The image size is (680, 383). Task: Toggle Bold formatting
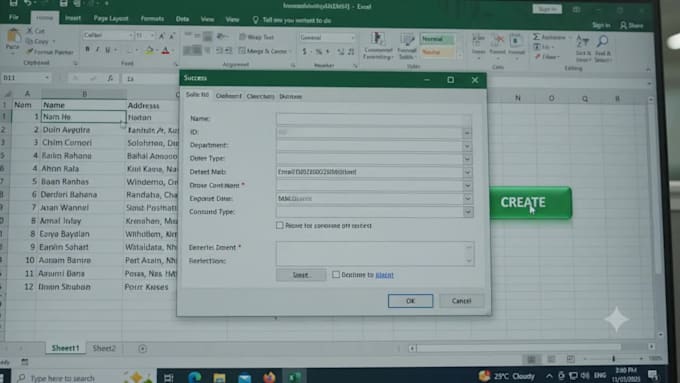coord(88,50)
